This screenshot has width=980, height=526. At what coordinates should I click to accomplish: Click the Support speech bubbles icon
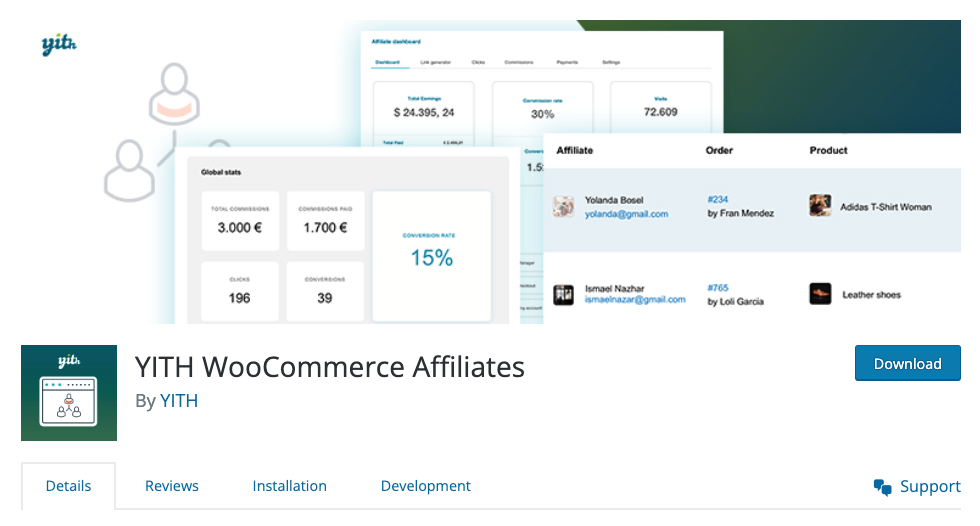tap(882, 487)
